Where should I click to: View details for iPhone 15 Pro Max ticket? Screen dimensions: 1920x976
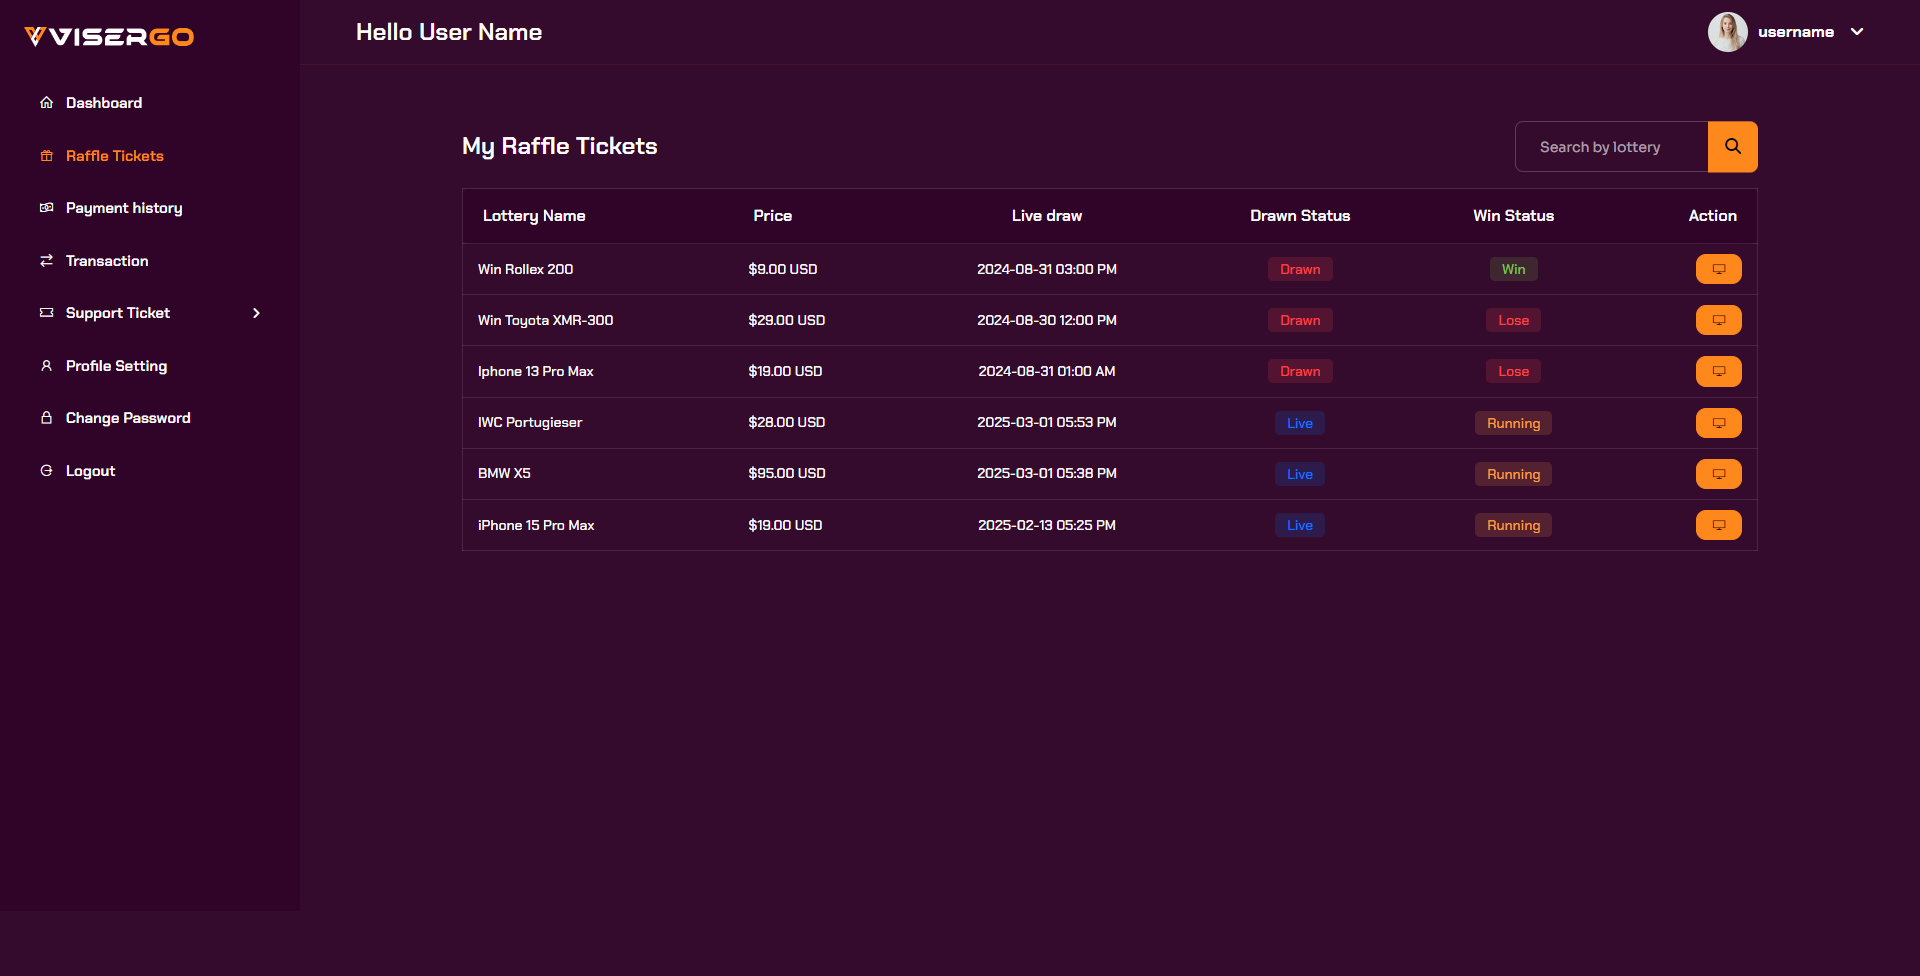tap(1719, 525)
